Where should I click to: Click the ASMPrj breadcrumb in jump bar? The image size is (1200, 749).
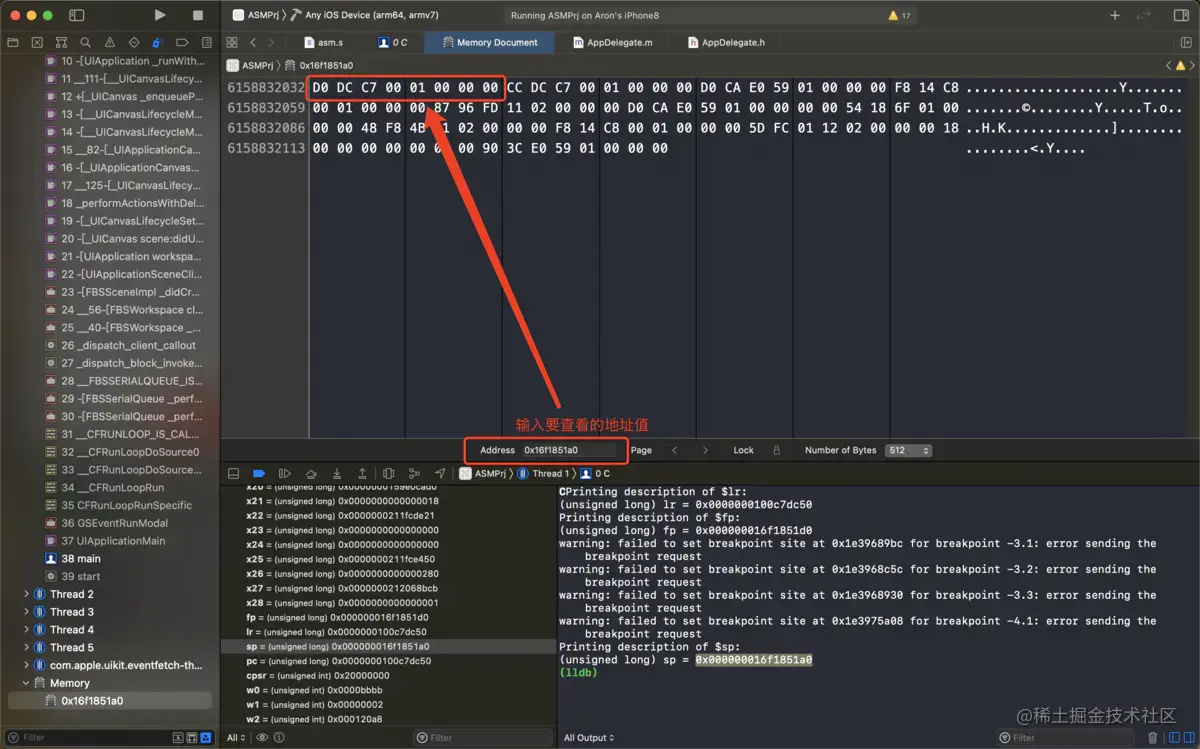pos(250,65)
